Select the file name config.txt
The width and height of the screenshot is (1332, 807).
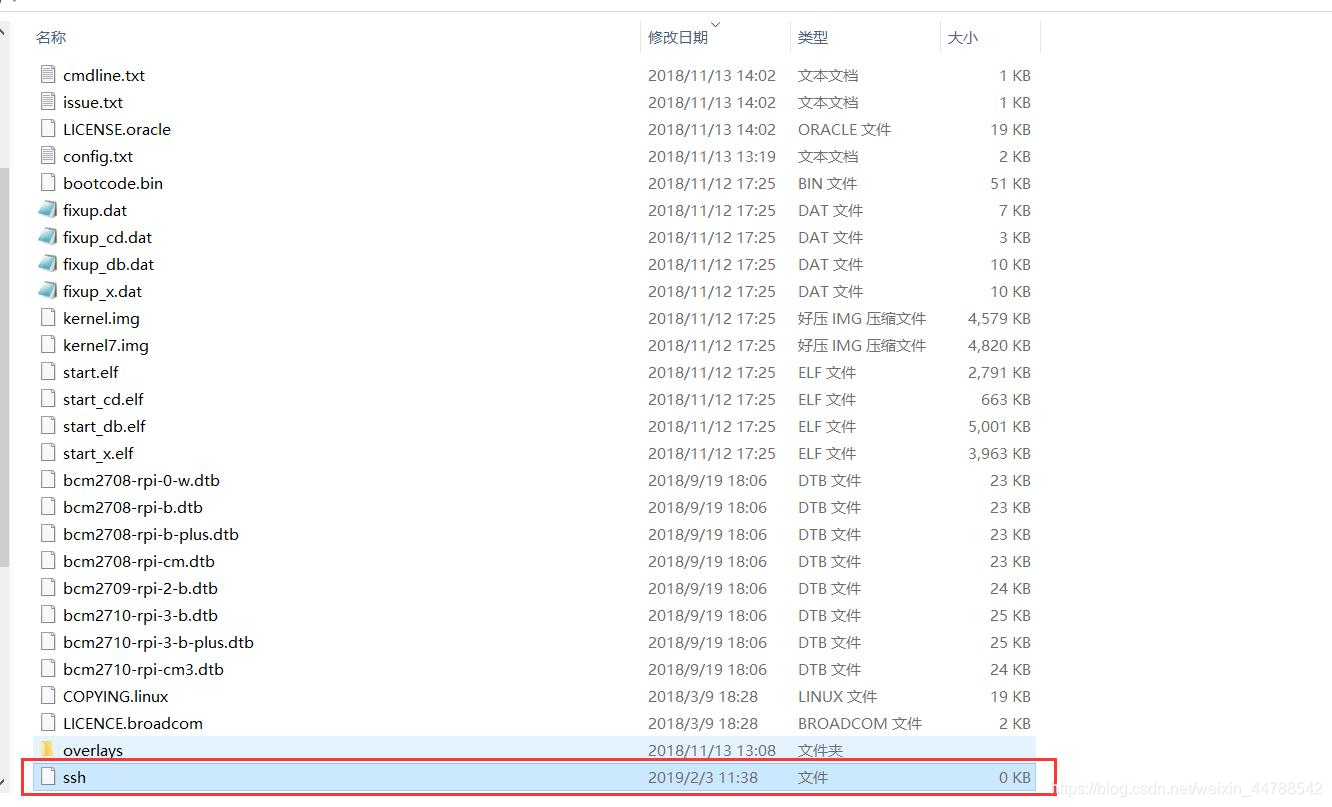coord(98,156)
